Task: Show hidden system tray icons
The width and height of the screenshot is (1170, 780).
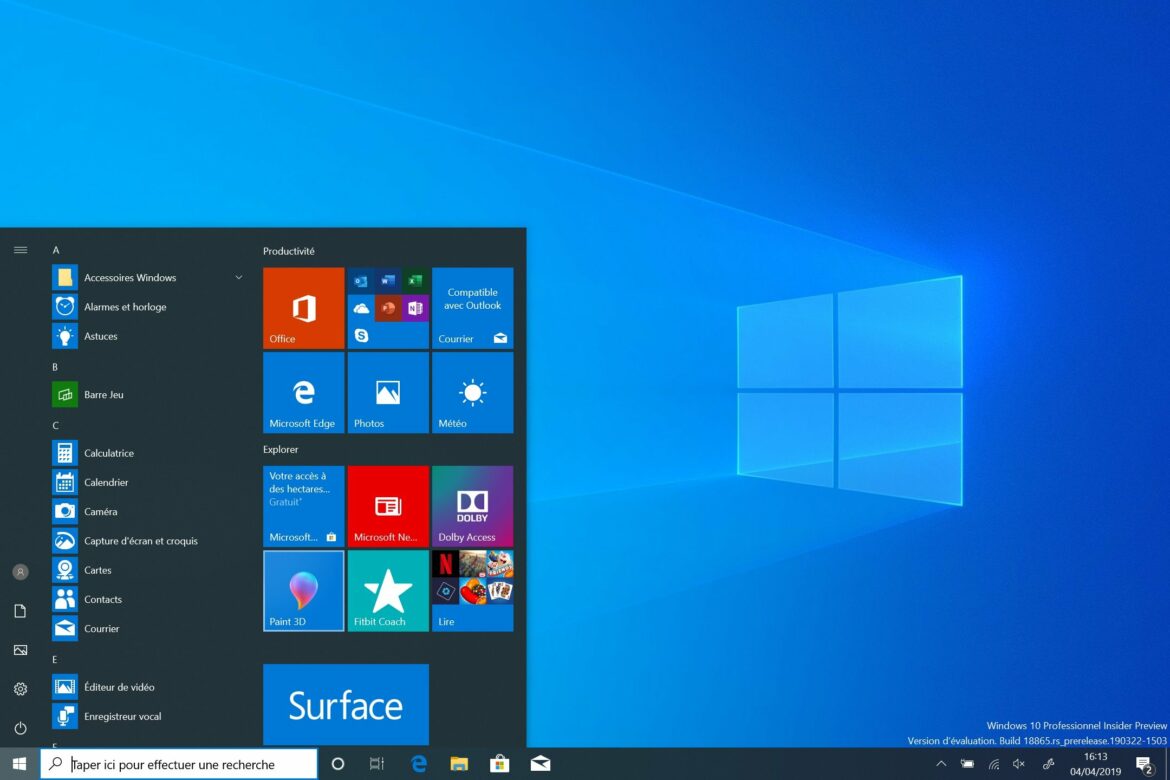Action: click(940, 764)
